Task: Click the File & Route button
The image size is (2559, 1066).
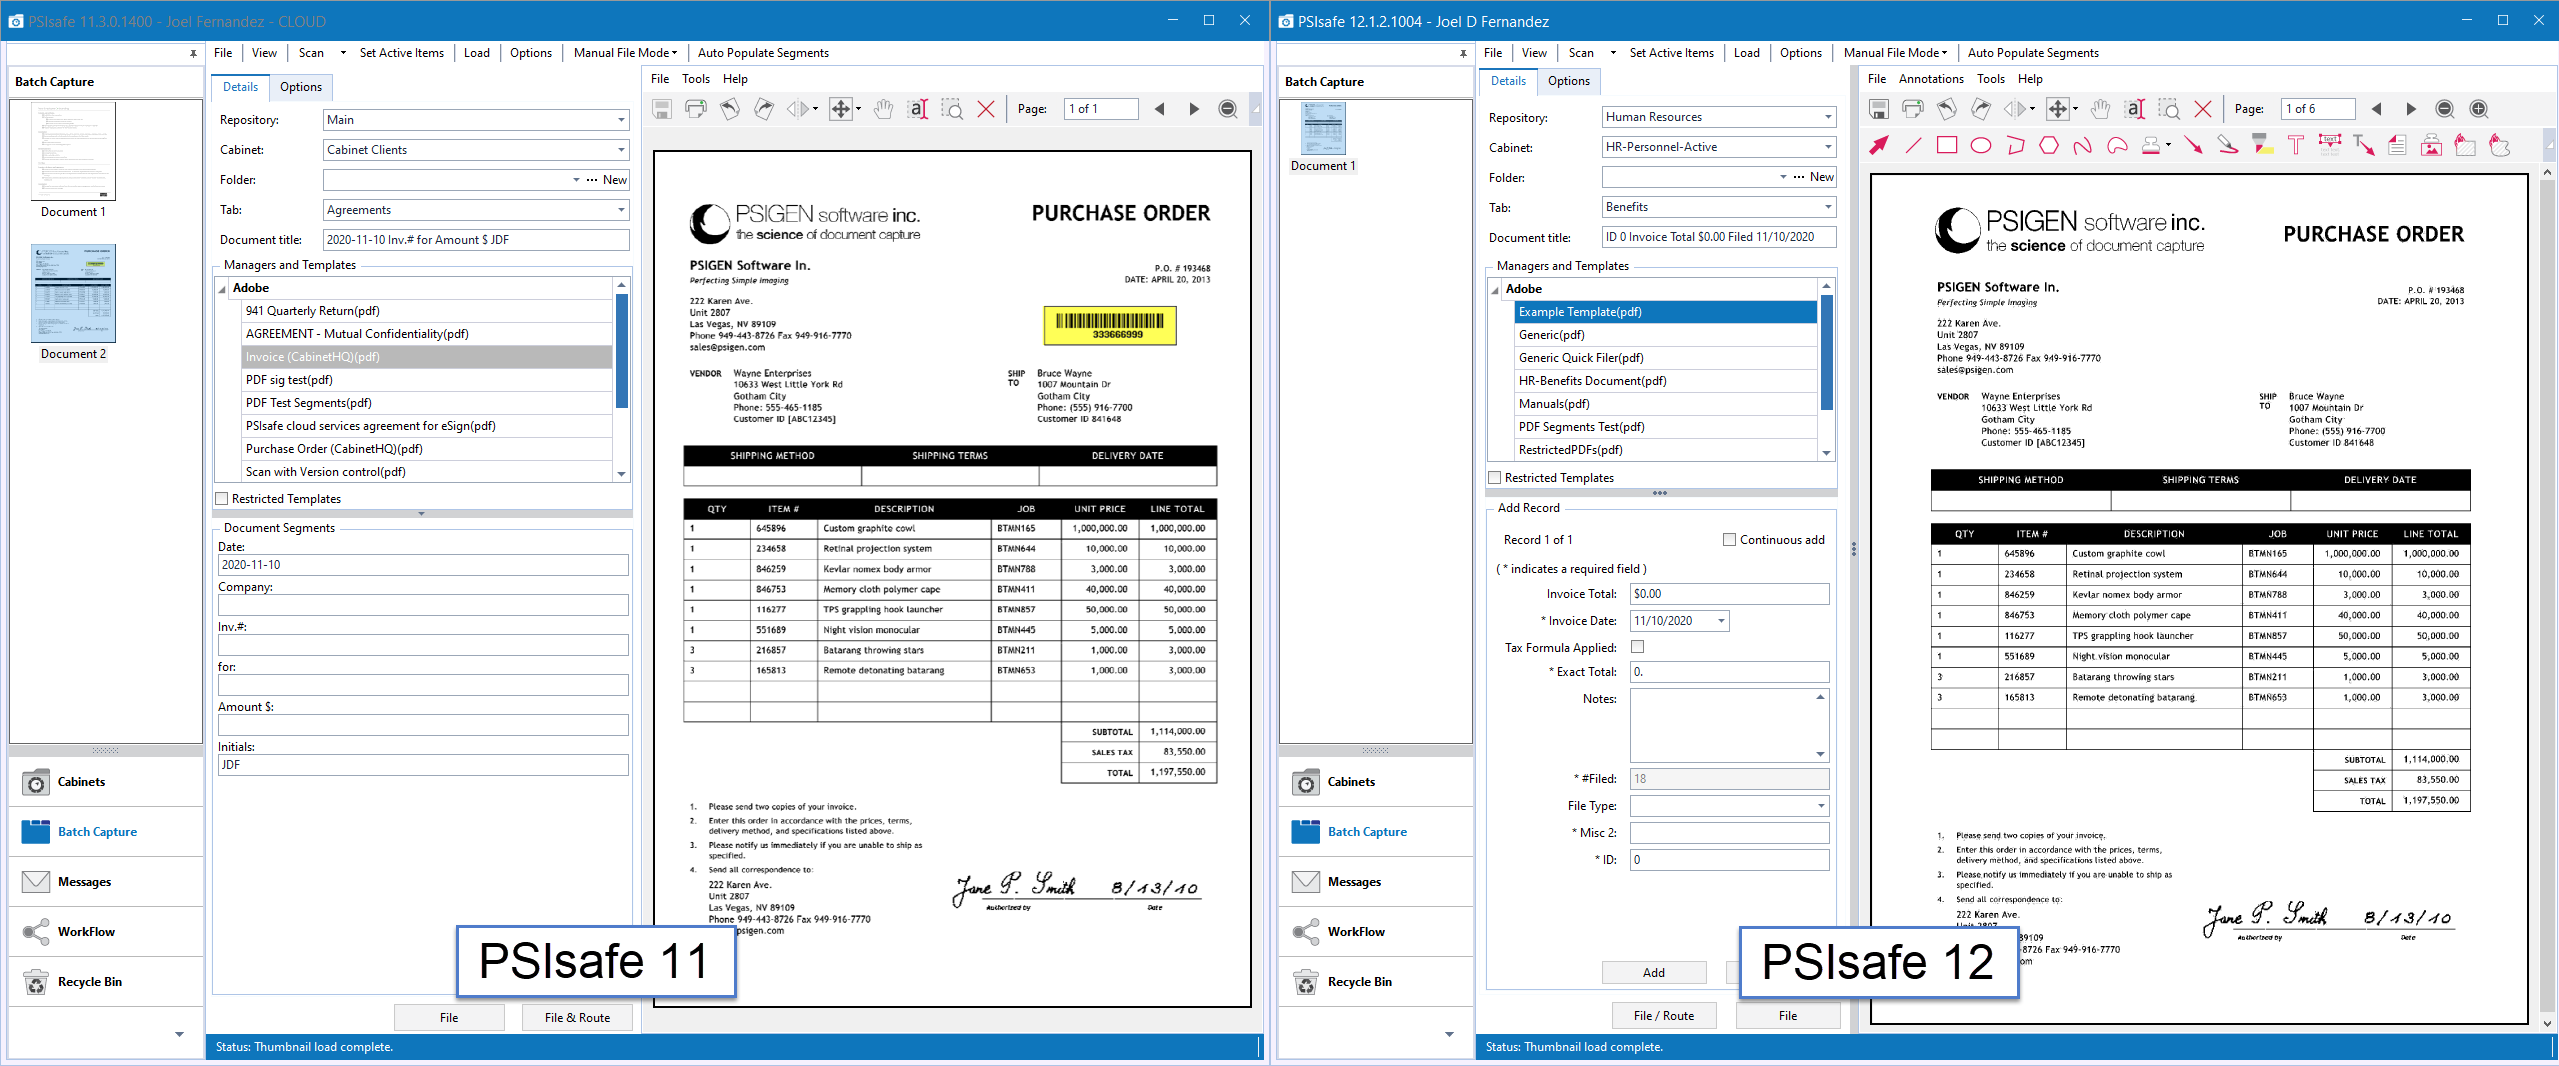Action: pos(577,1018)
